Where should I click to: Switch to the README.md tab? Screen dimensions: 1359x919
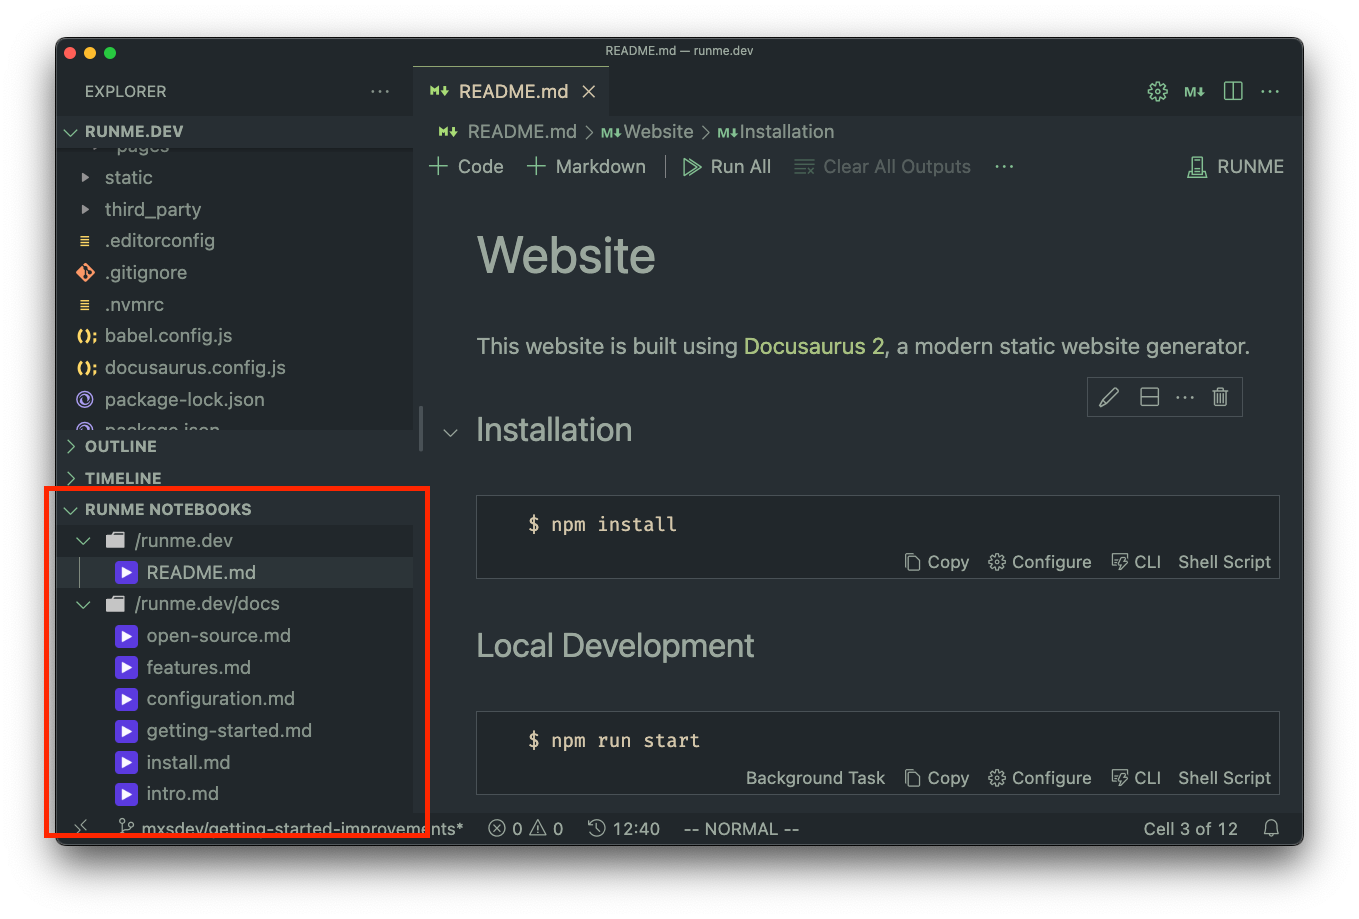[512, 91]
